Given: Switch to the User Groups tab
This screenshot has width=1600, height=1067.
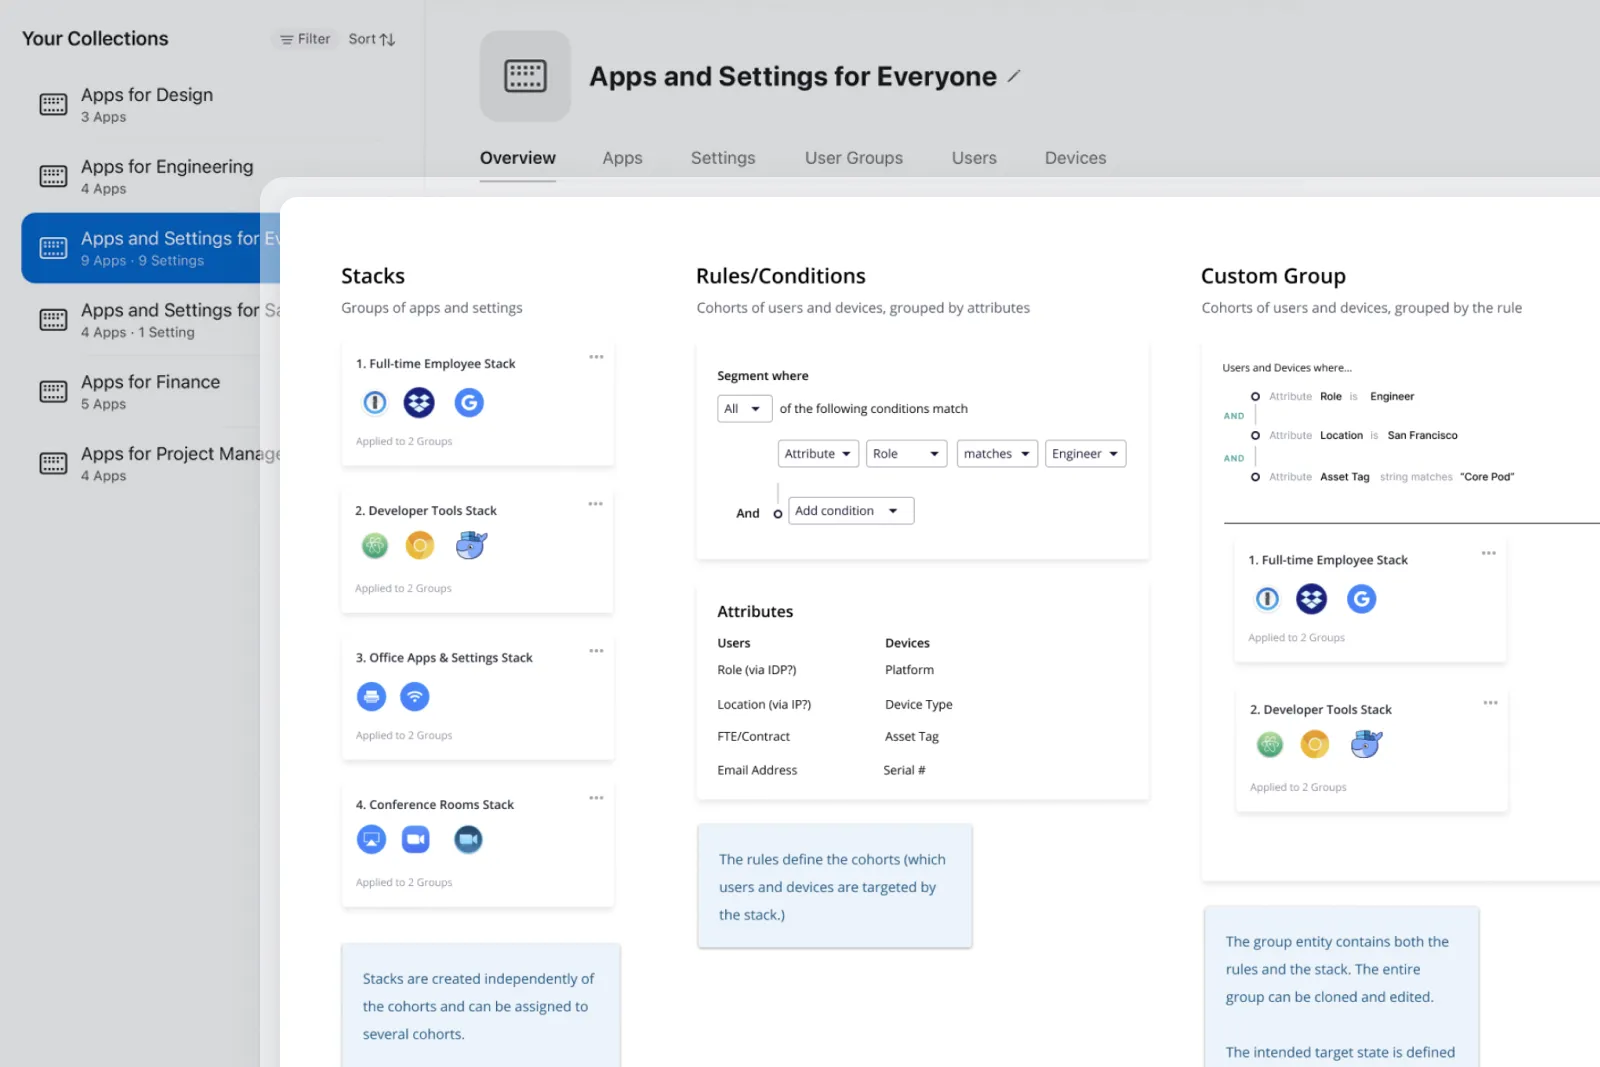Looking at the screenshot, I should click(x=854, y=158).
